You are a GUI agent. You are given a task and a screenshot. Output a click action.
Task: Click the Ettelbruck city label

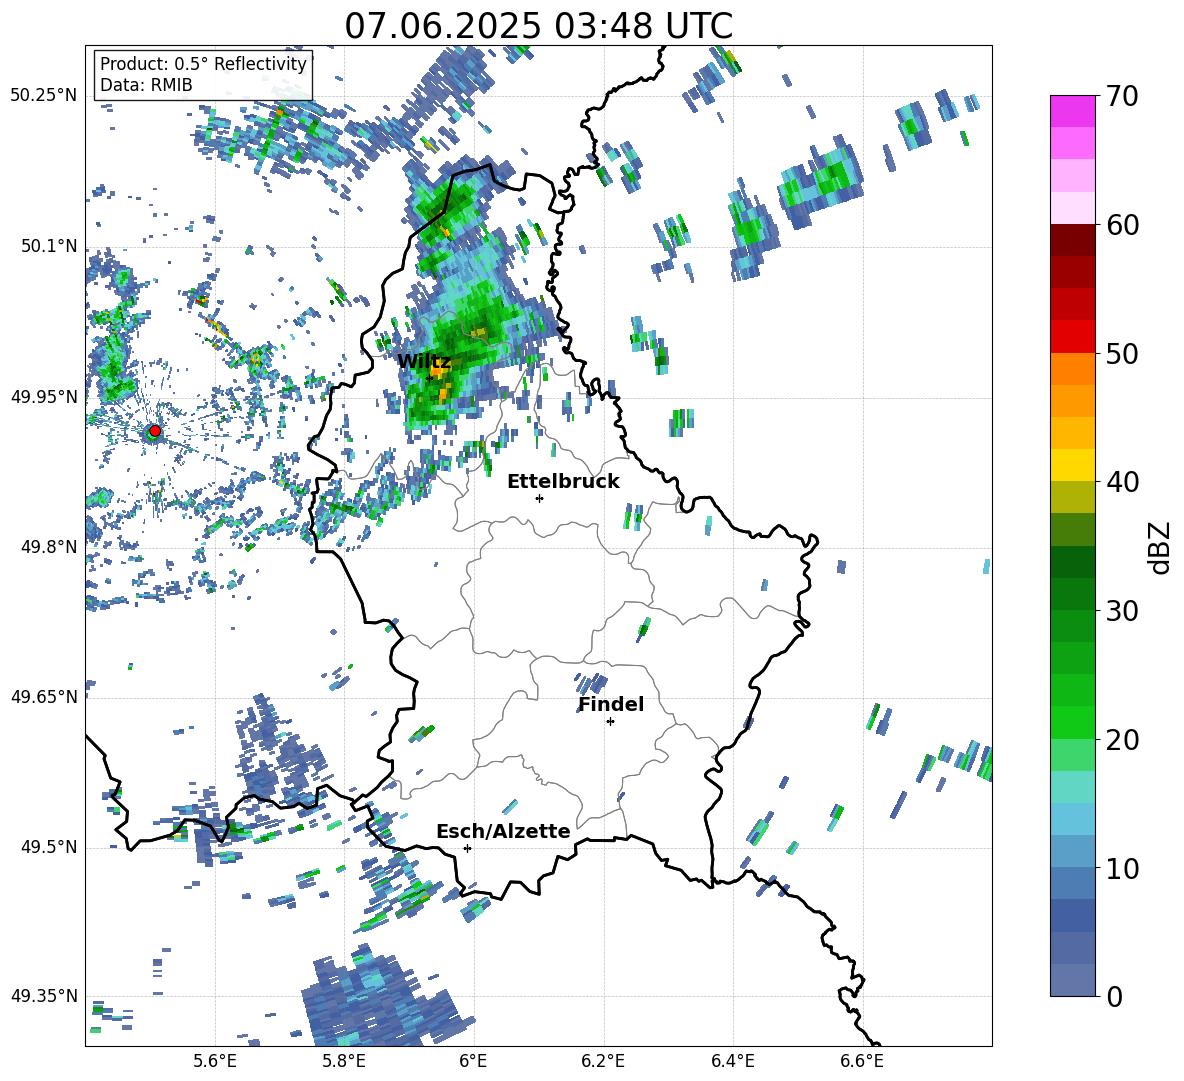(x=563, y=482)
